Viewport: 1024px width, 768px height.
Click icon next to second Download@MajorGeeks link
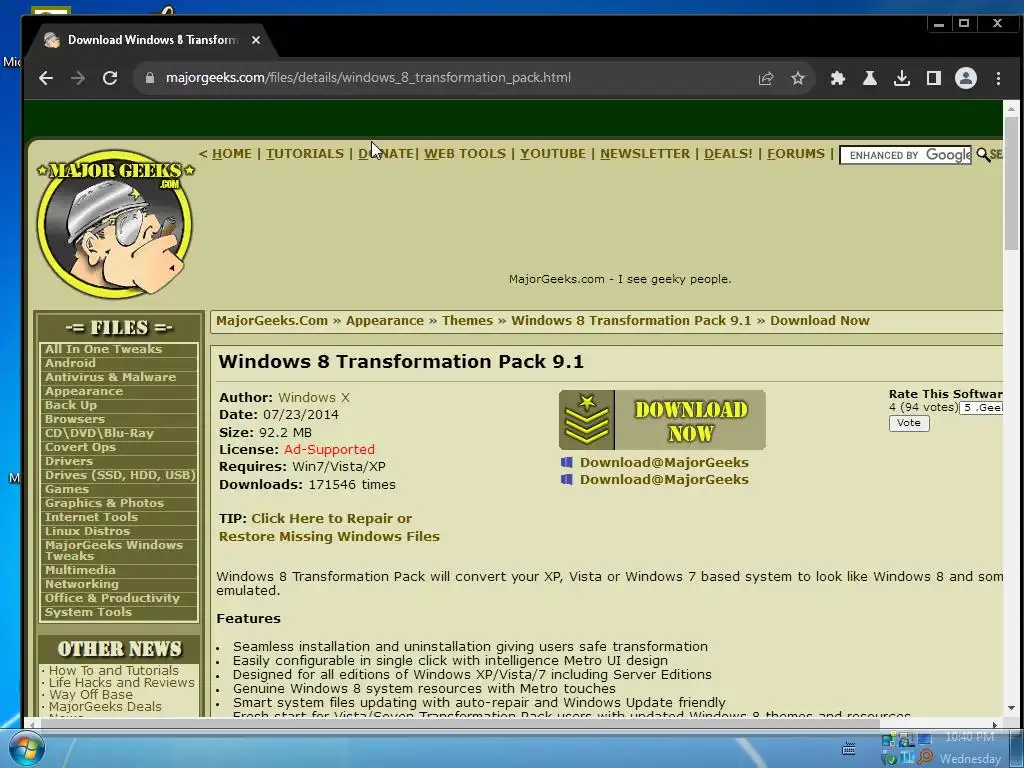coord(566,479)
